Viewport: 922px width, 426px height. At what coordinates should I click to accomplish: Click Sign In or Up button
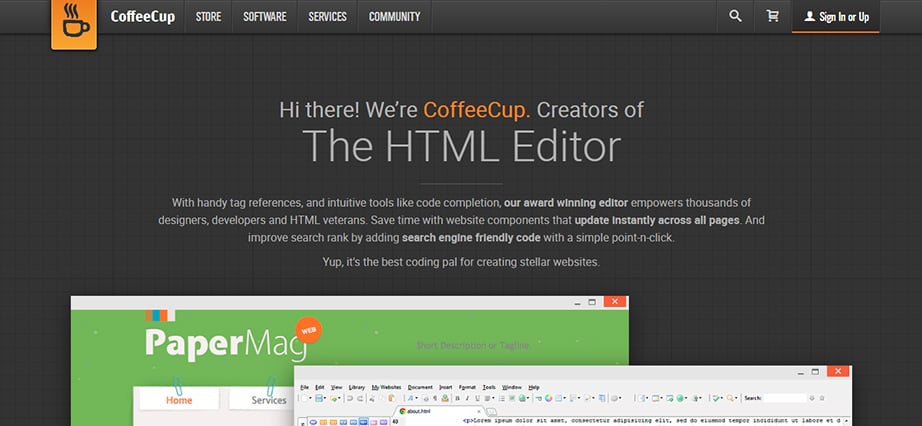click(836, 17)
